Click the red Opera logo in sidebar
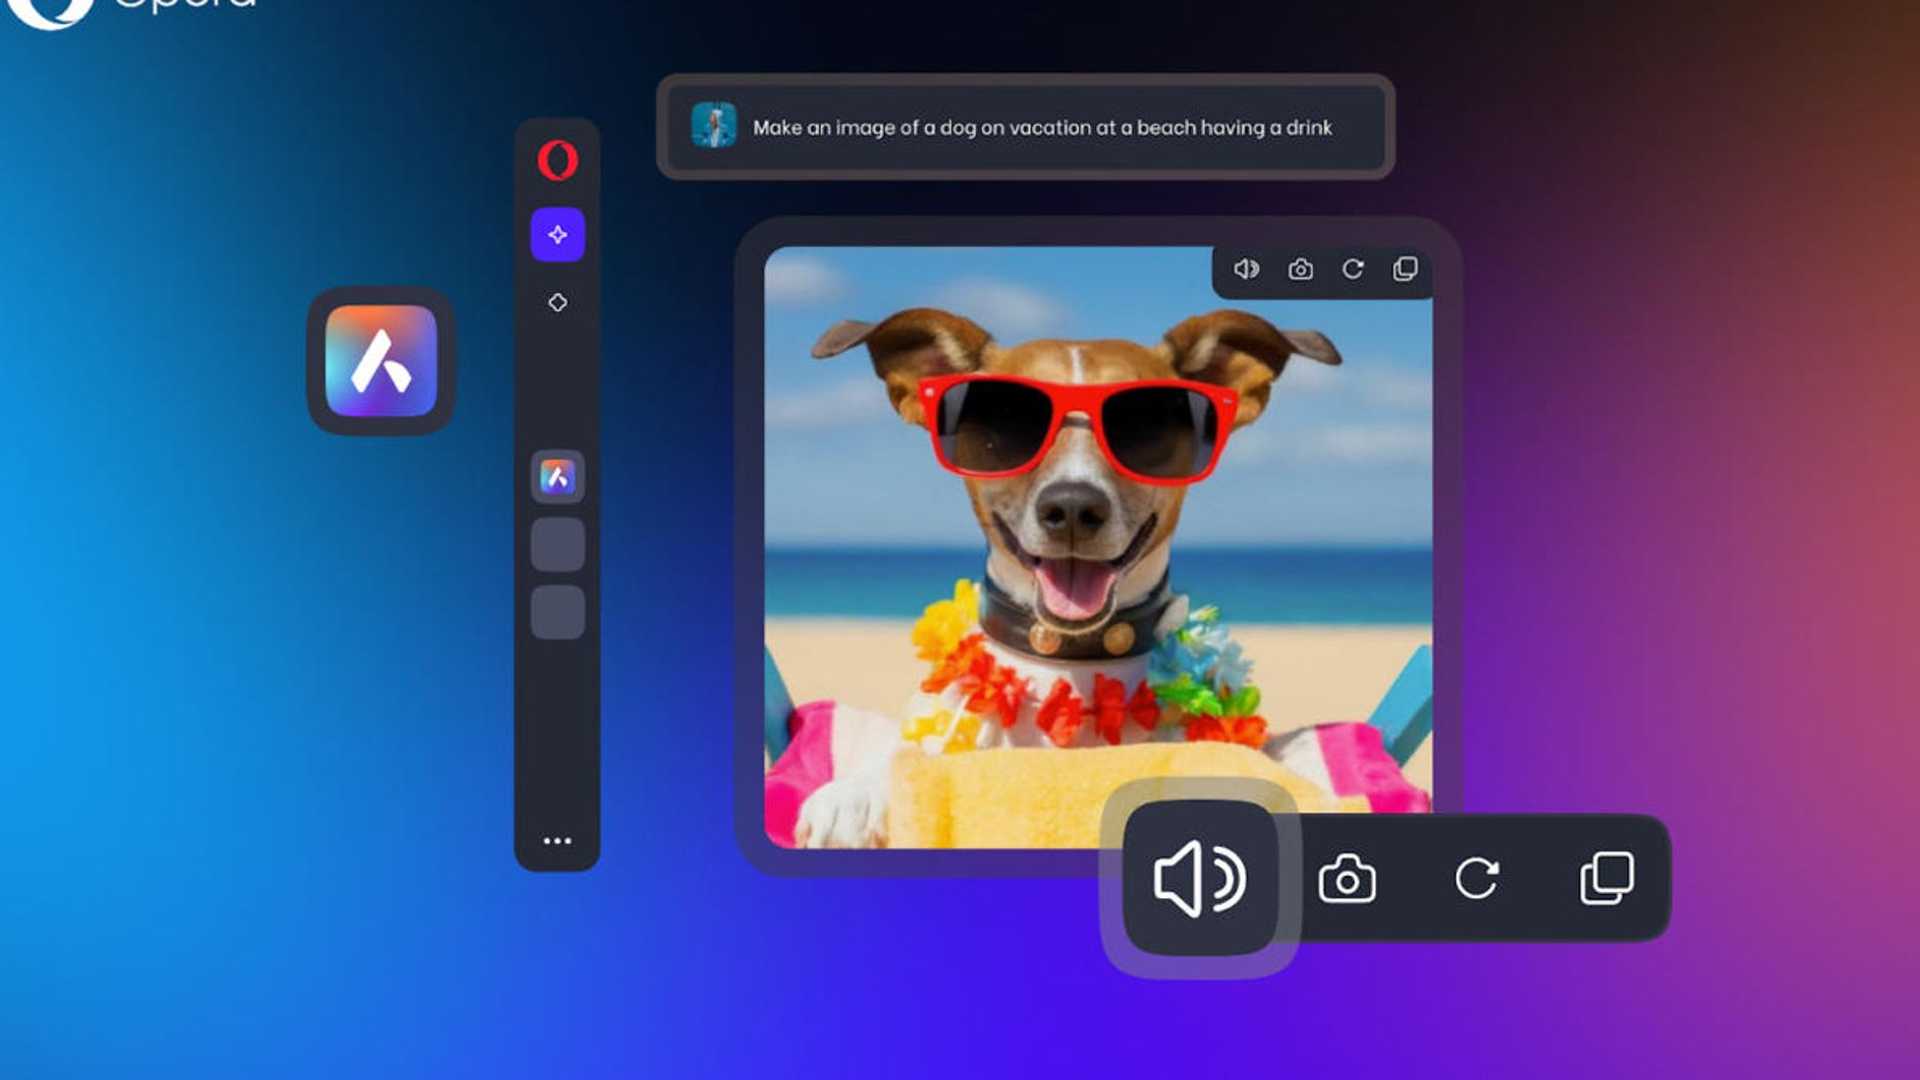 [557, 160]
